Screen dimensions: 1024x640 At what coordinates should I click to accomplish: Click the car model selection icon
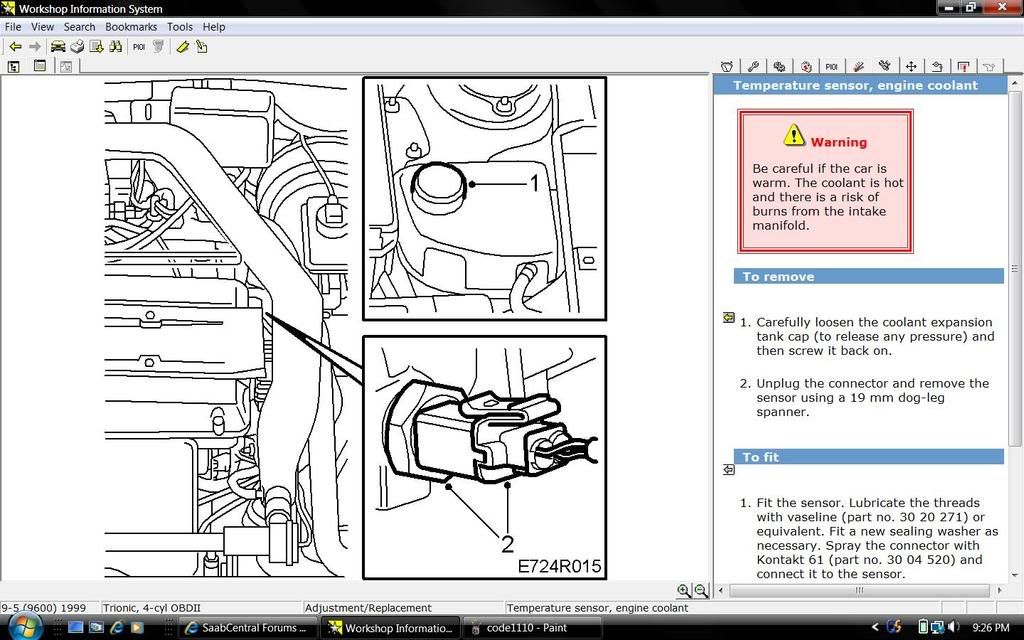click(x=58, y=46)
